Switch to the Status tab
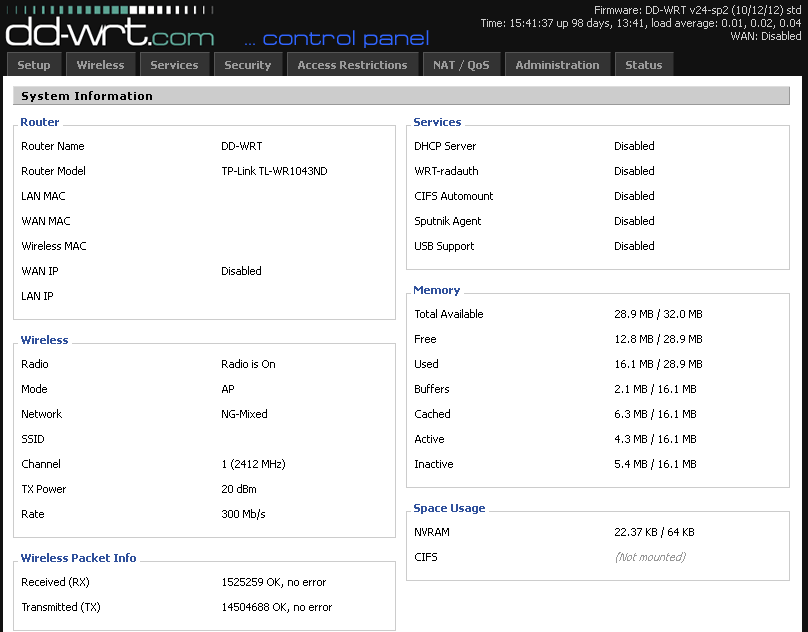The image size is (808, 632). 644,65
